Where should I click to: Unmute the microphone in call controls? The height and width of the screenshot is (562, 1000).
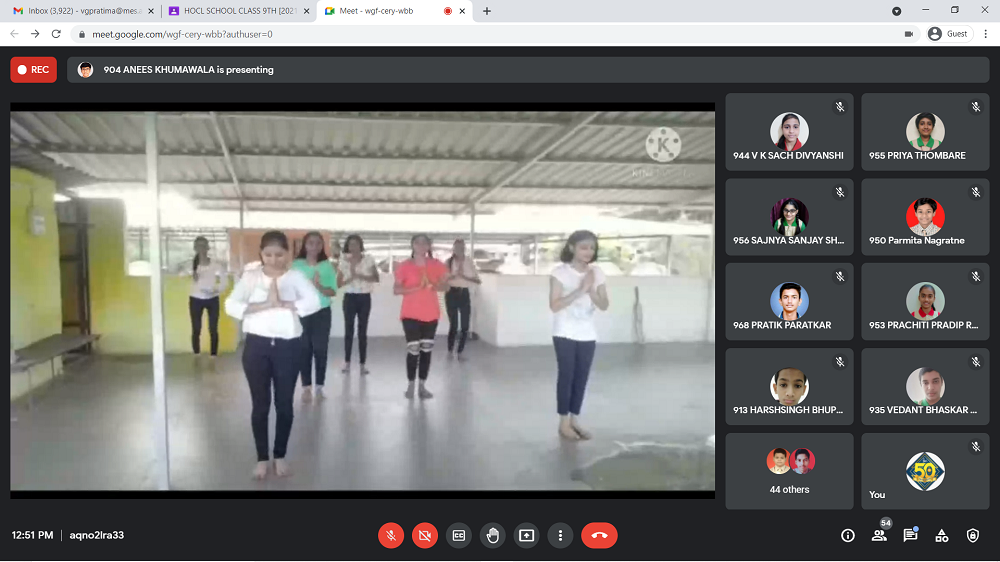tap(391, 535)
